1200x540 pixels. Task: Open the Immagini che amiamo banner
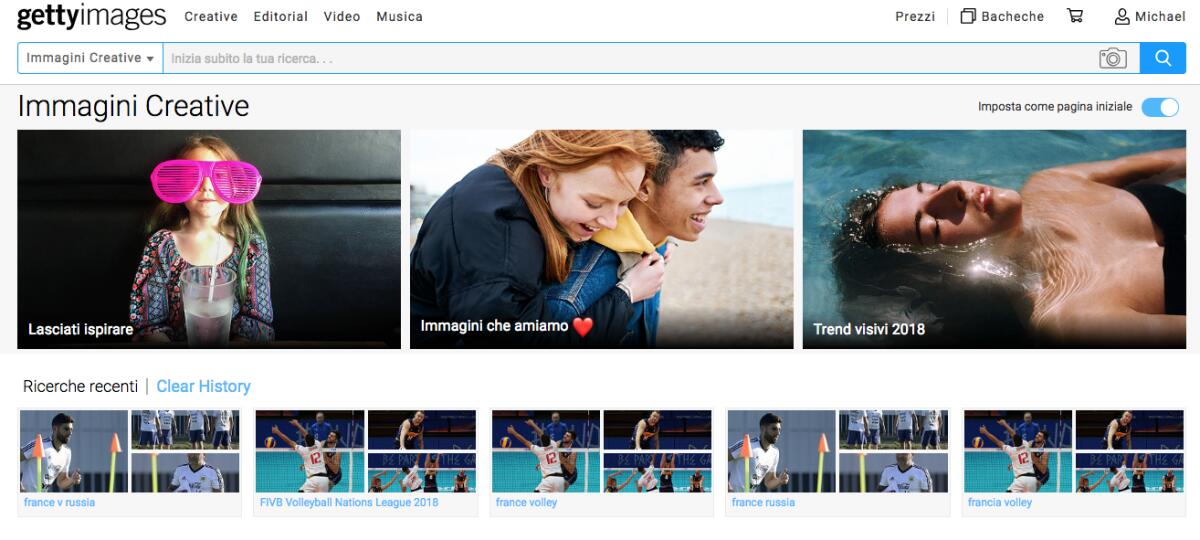(601, 239)
